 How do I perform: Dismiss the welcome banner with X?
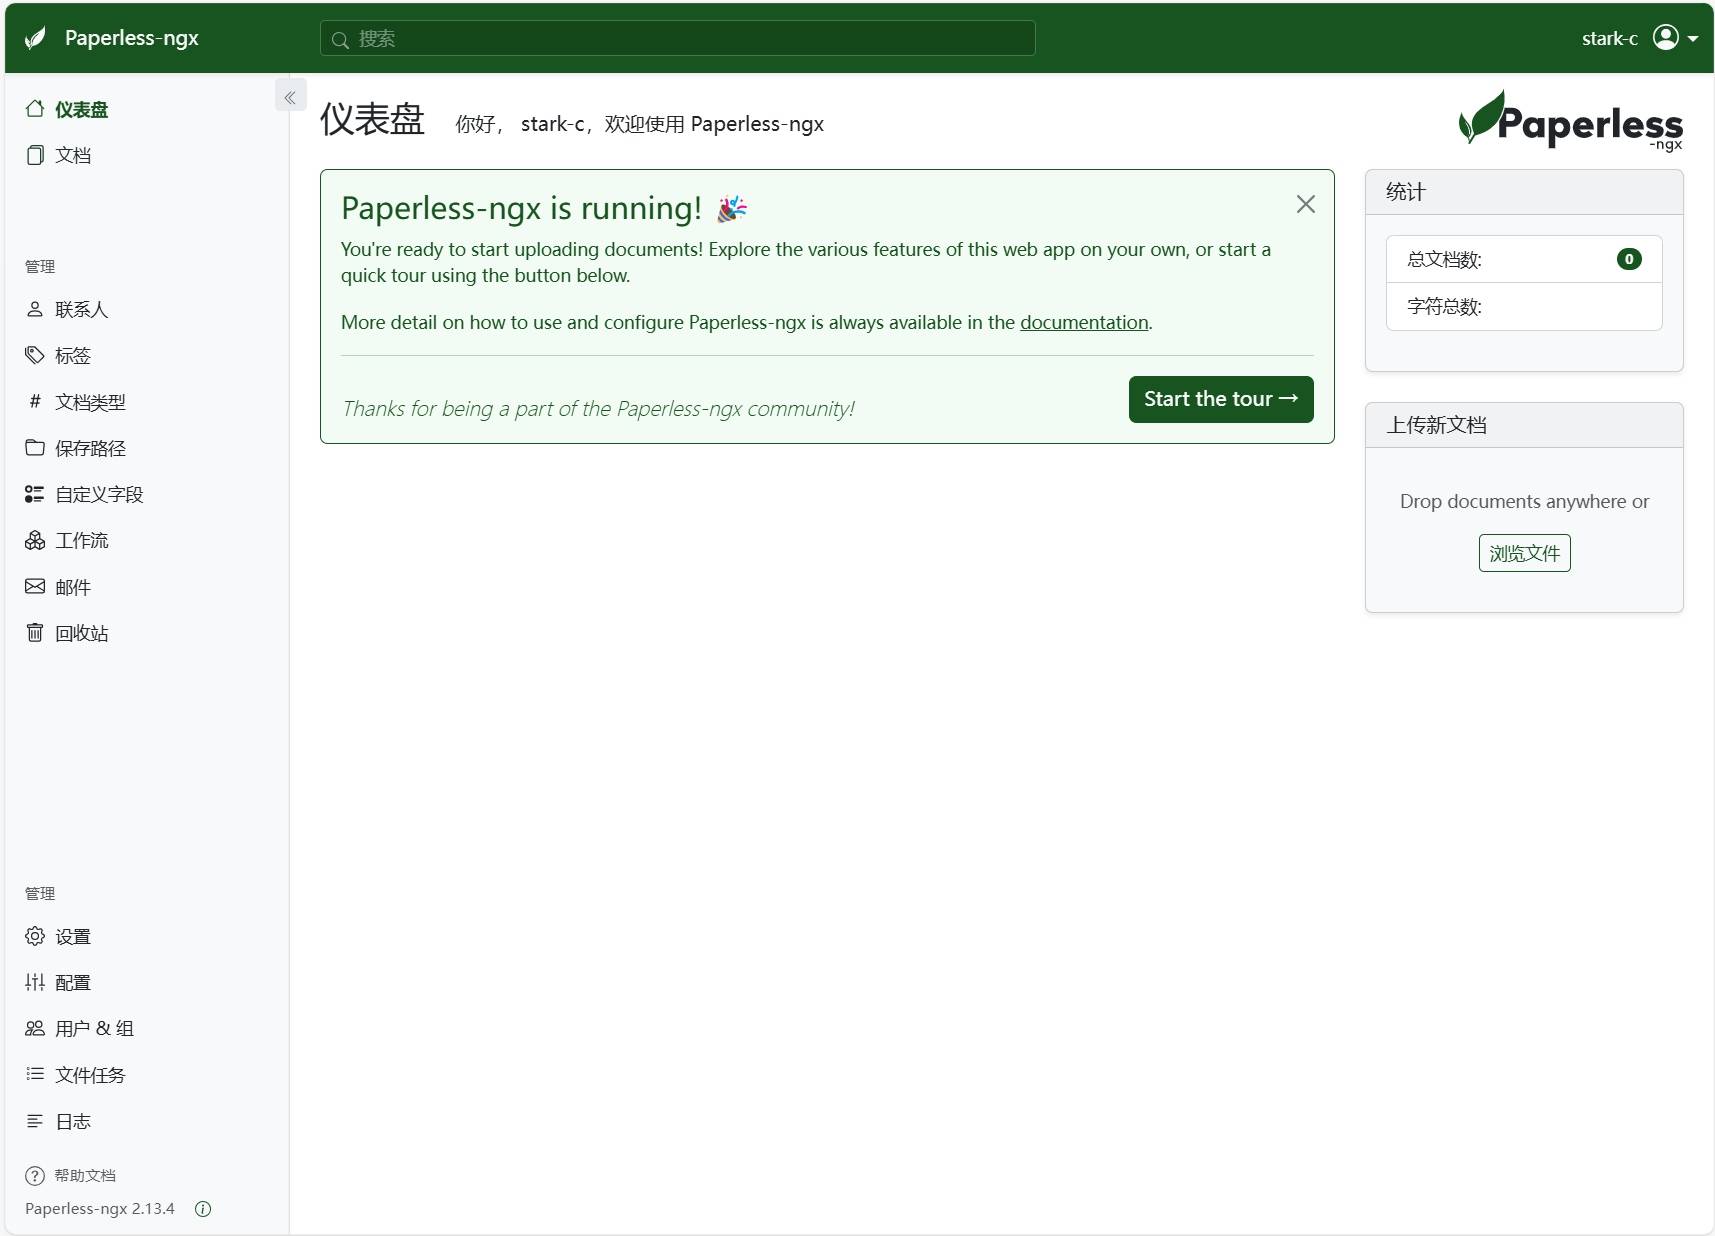1305,204
